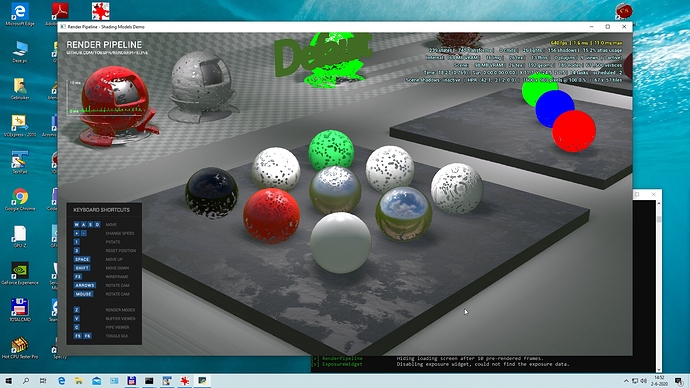This screenshot has height=388, width=690.
Task: Click the ExposureWidget console log line
Action: coord(440,364)
